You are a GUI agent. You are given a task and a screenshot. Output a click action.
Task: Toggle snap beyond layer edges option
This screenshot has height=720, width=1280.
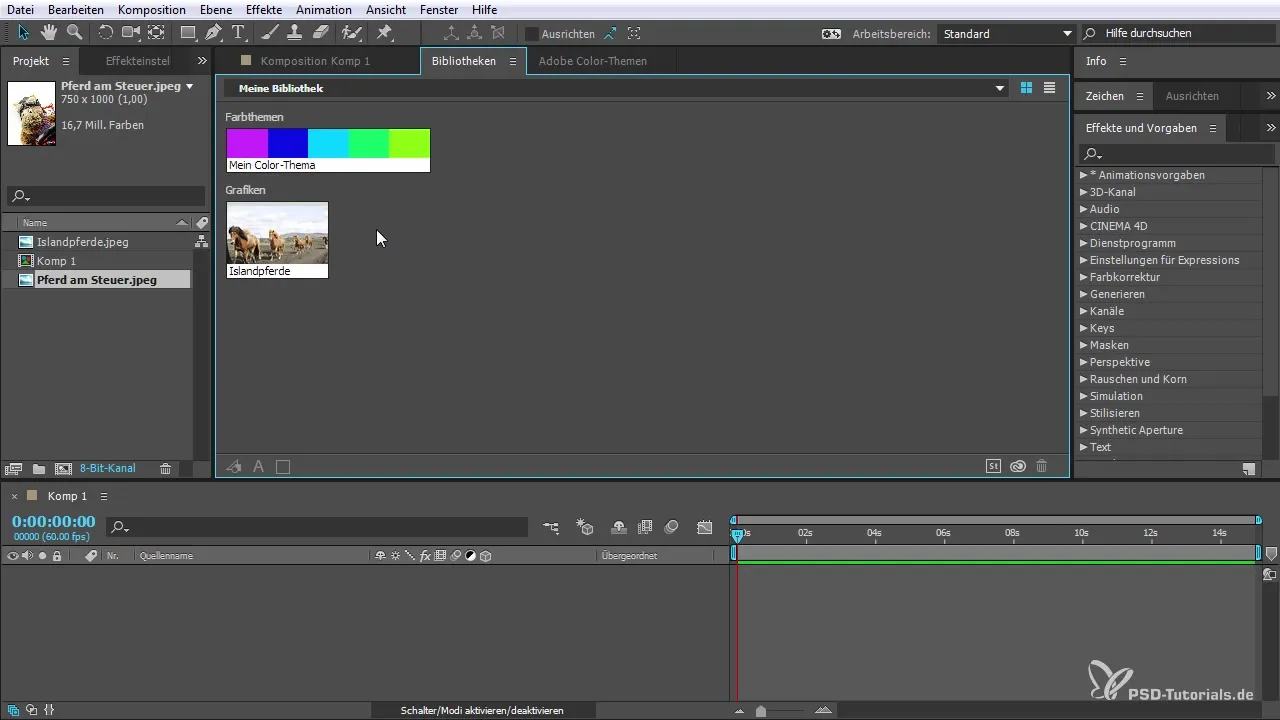pyautogui.click(x=609, y=33)
